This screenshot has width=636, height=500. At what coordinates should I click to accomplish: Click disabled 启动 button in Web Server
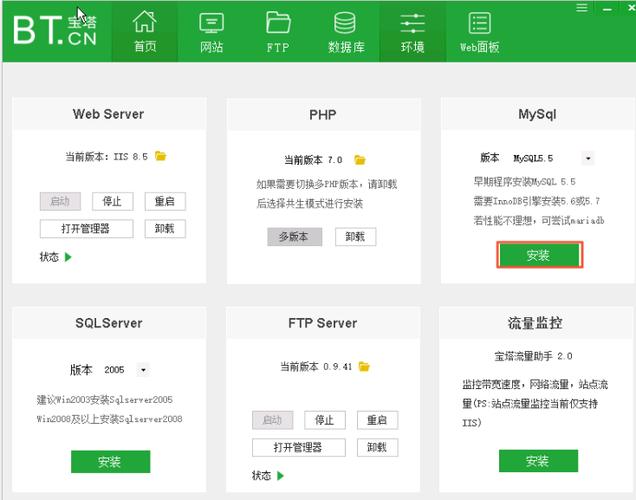[60, 201]
